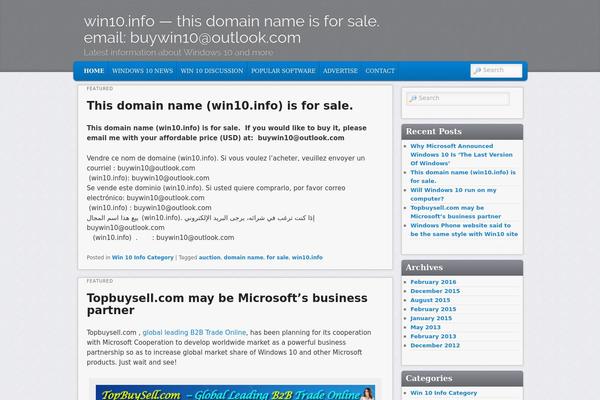Screen dimensions: 600x400
Task: Open the May 2013 archive
Action: [425, 327]
